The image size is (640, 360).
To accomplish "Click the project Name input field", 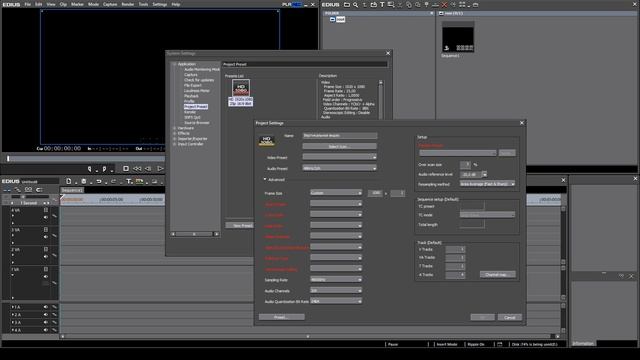I will coord(340,135).
